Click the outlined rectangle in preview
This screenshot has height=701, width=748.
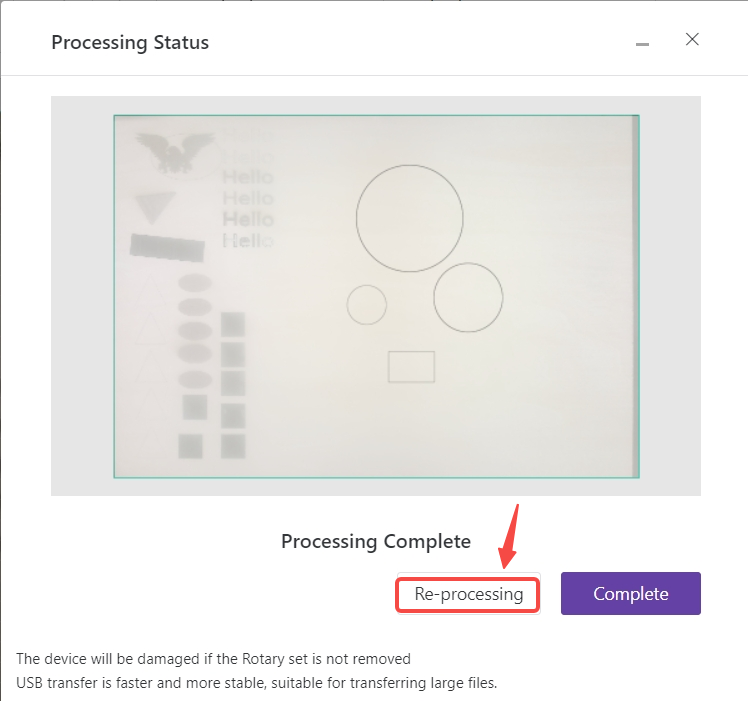411,367
